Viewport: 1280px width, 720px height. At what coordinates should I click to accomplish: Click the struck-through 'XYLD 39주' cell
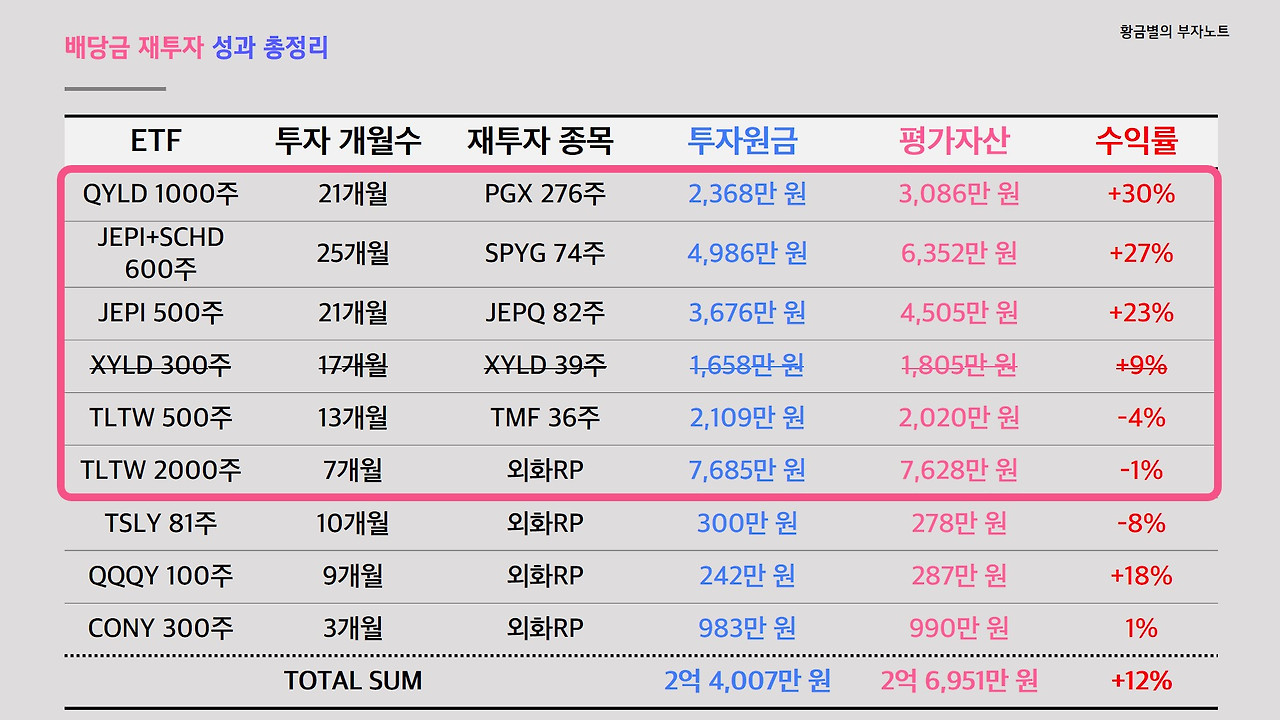coord(545,366)
